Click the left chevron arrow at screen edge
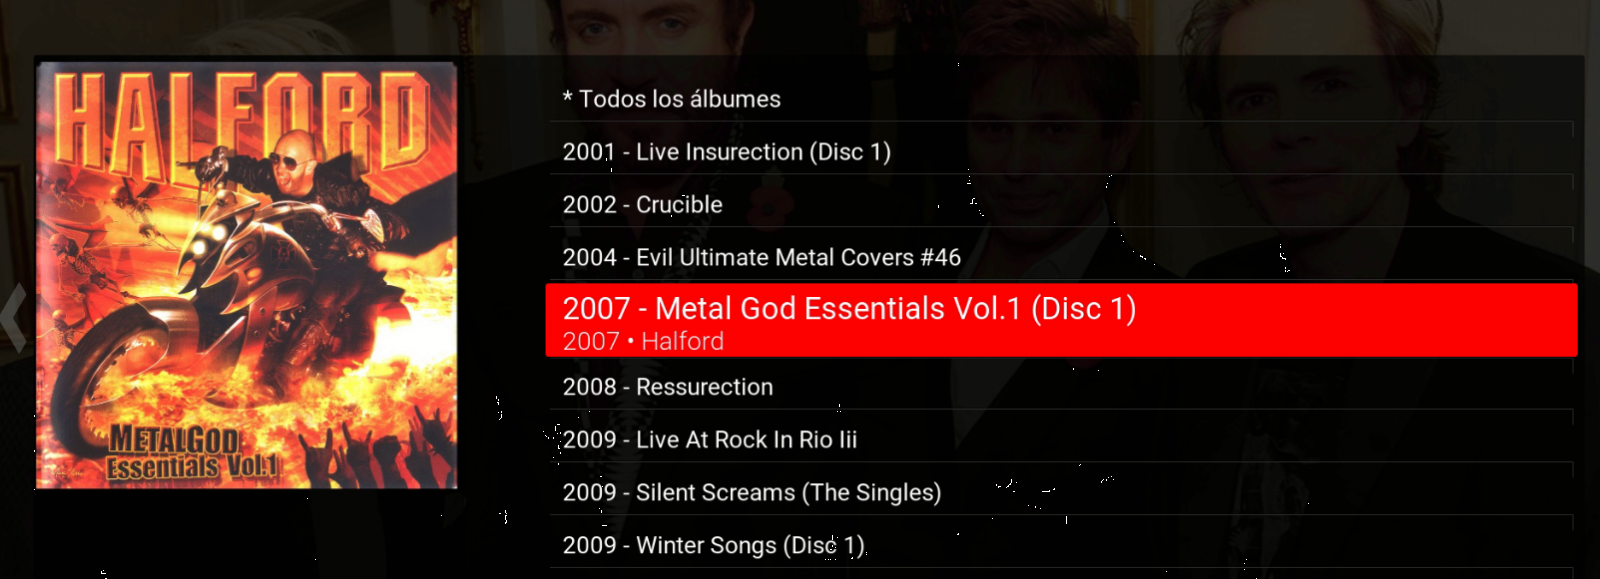Viewport: 1600px width, 579px height. (14, 318)
